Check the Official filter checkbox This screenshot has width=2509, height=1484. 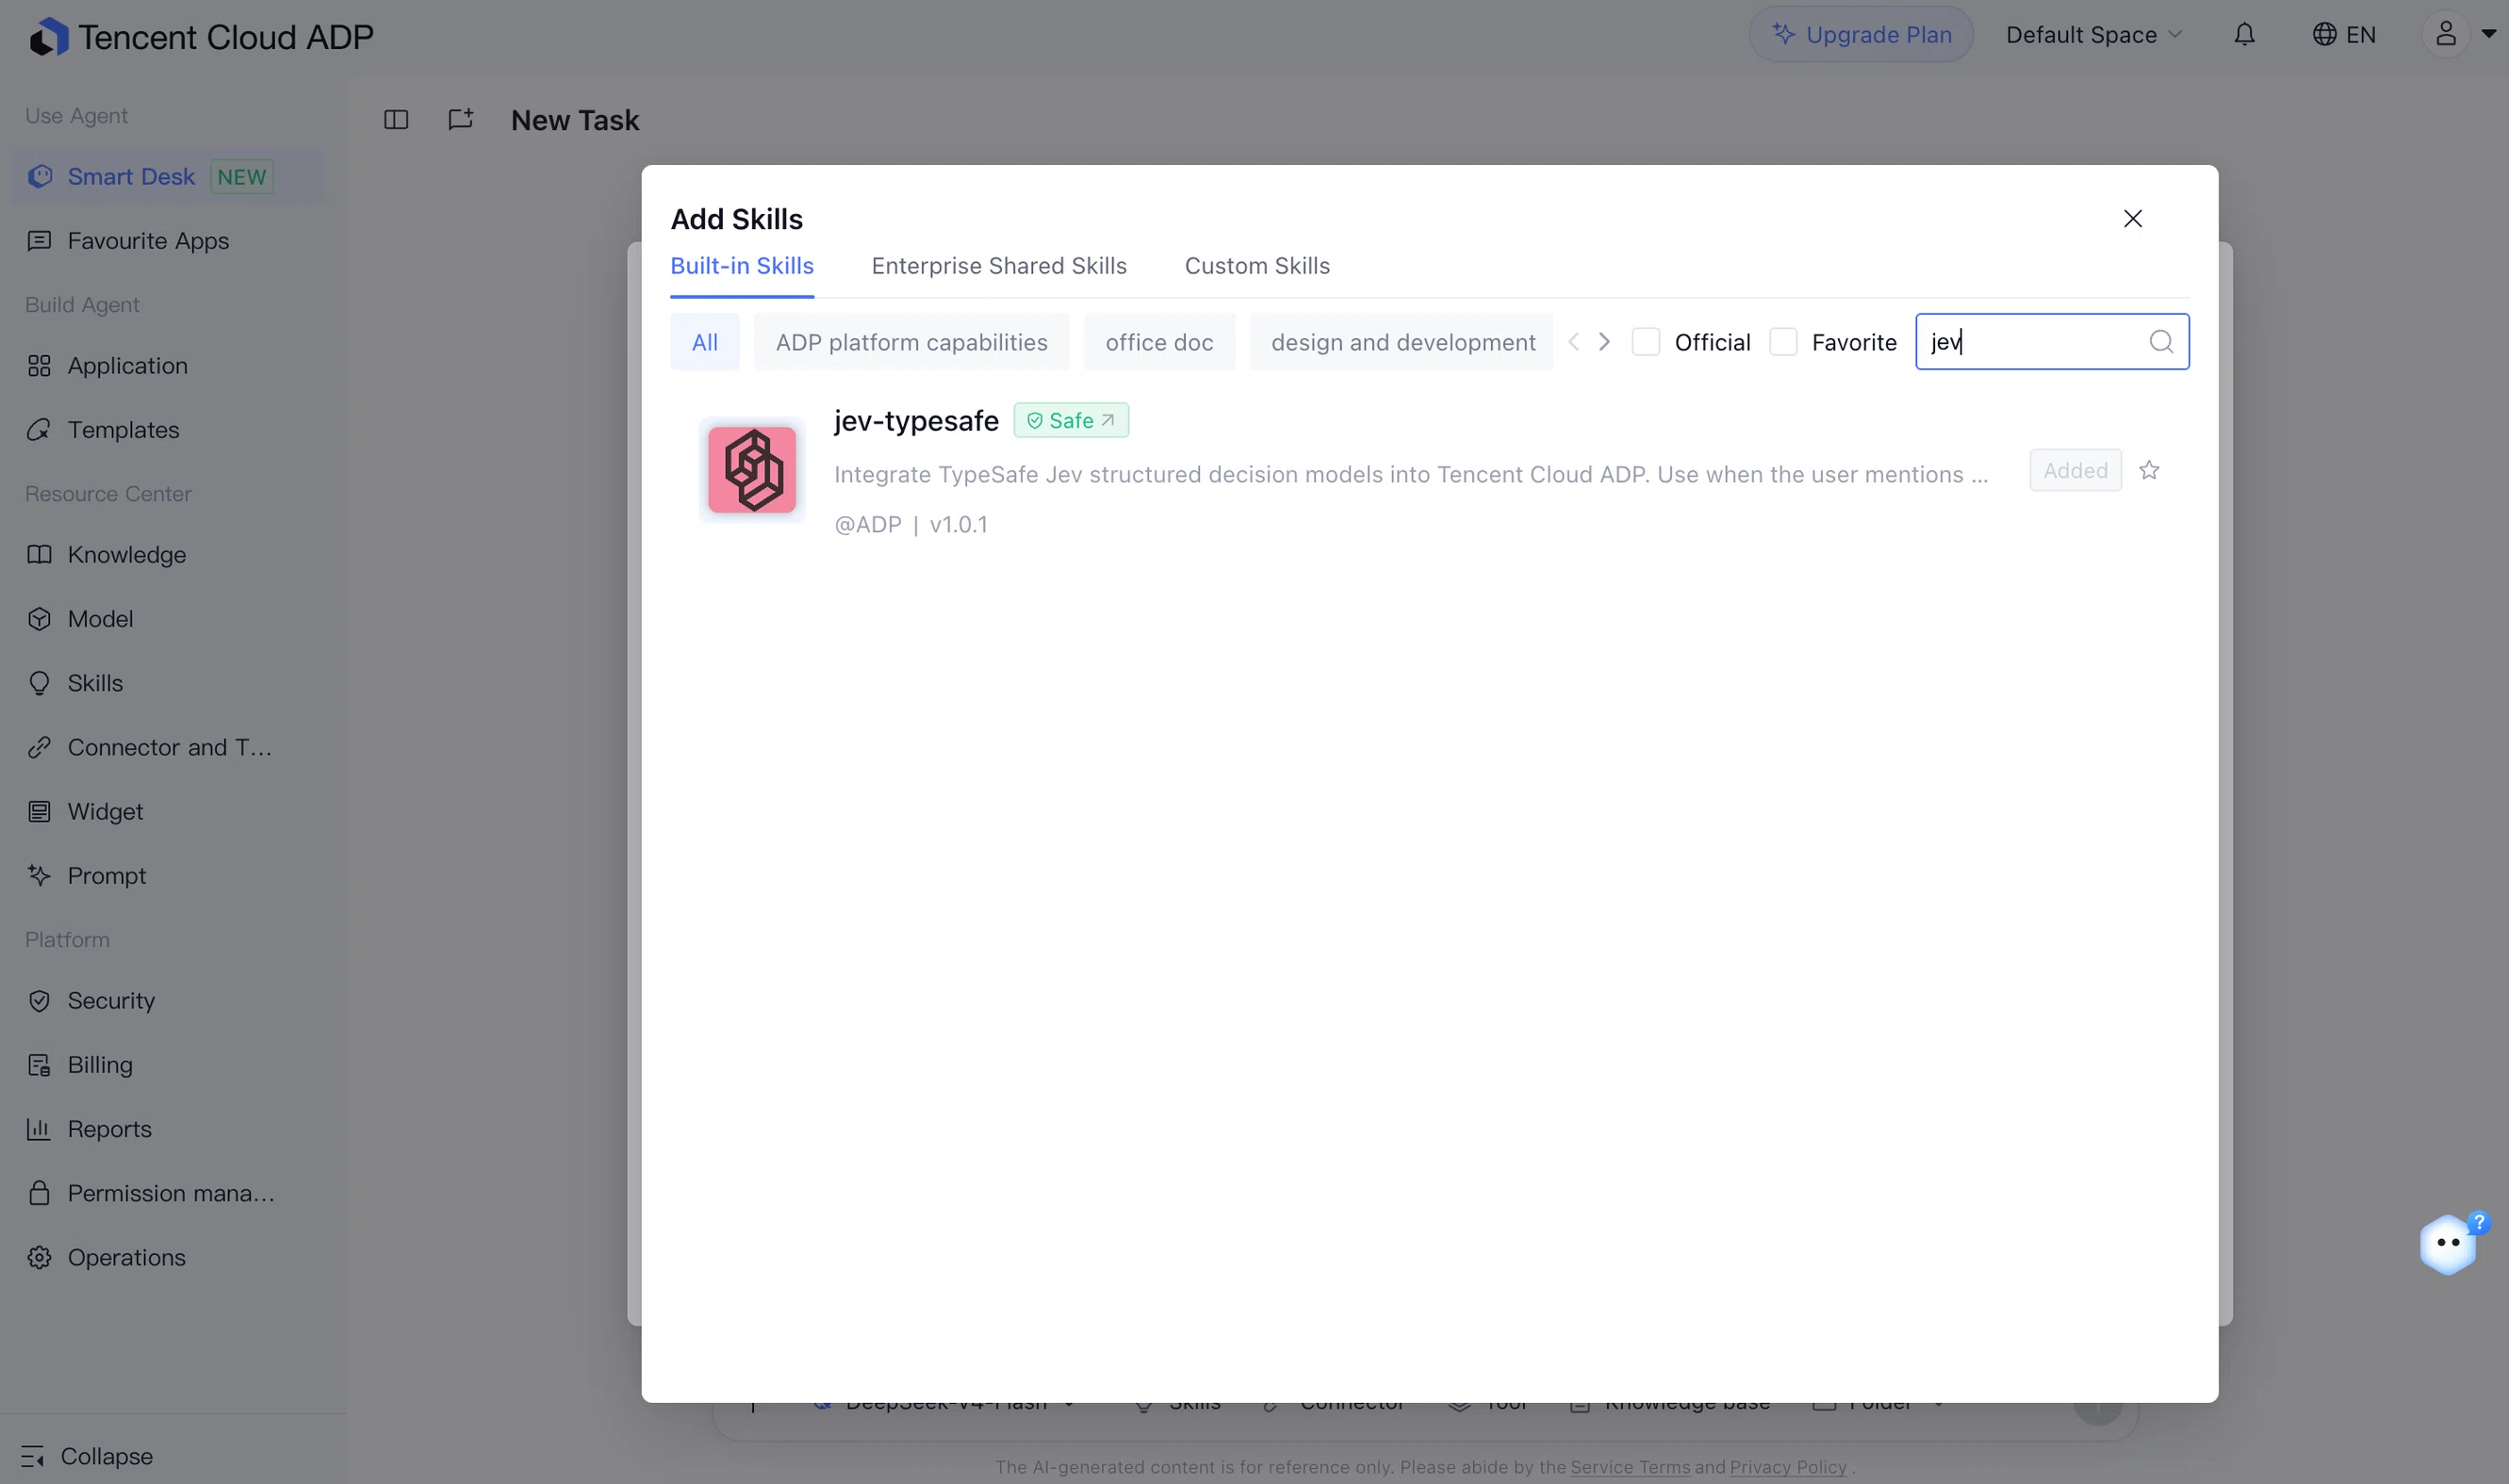click(1645, 342)
